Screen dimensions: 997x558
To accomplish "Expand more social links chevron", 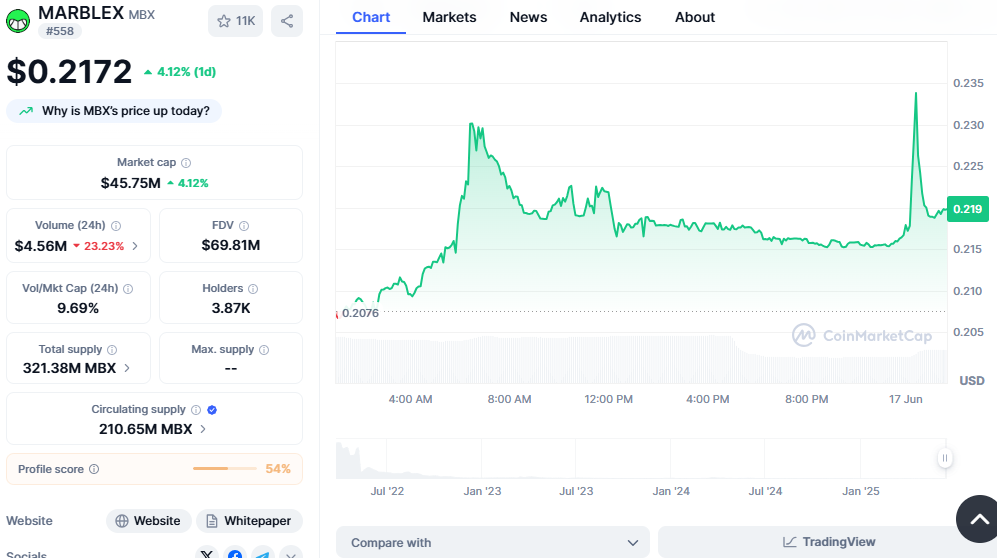I will click(291, 554).
